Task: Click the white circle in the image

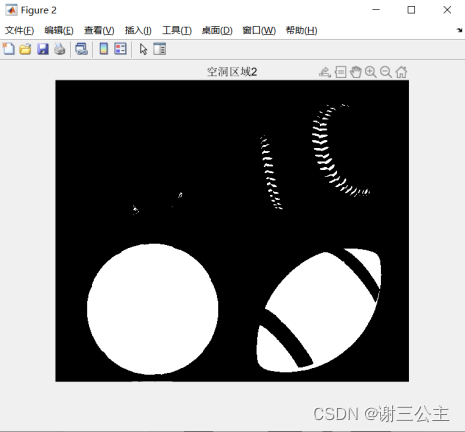Action: click(153, 309)
